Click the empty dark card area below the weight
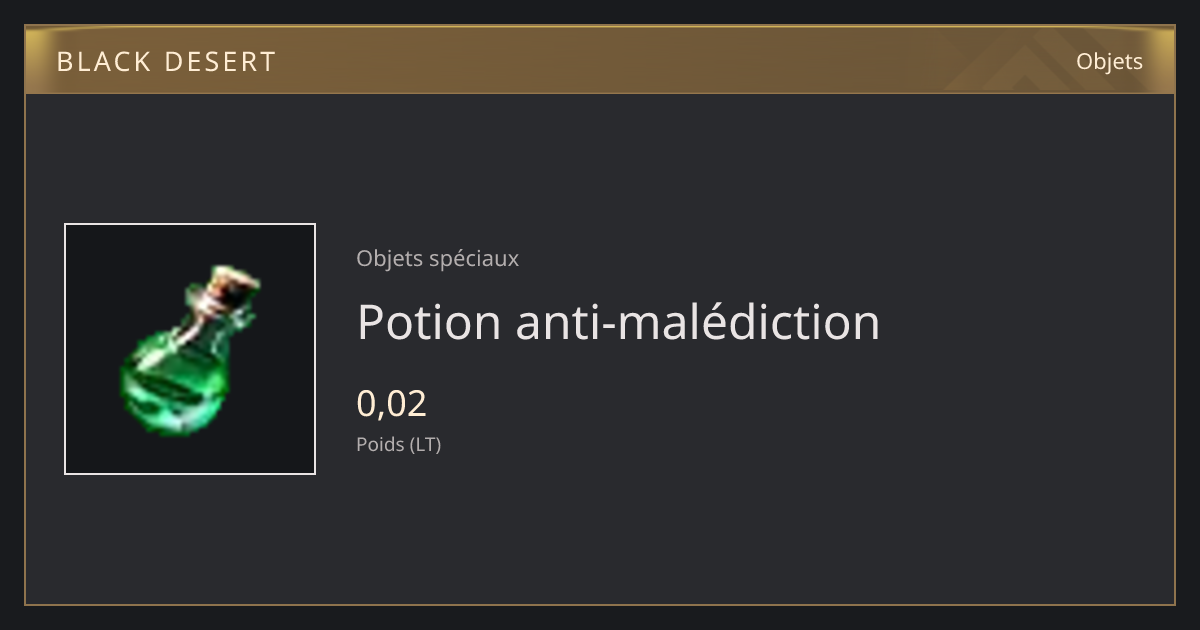1200x630 pixels. tap(700, 530)
